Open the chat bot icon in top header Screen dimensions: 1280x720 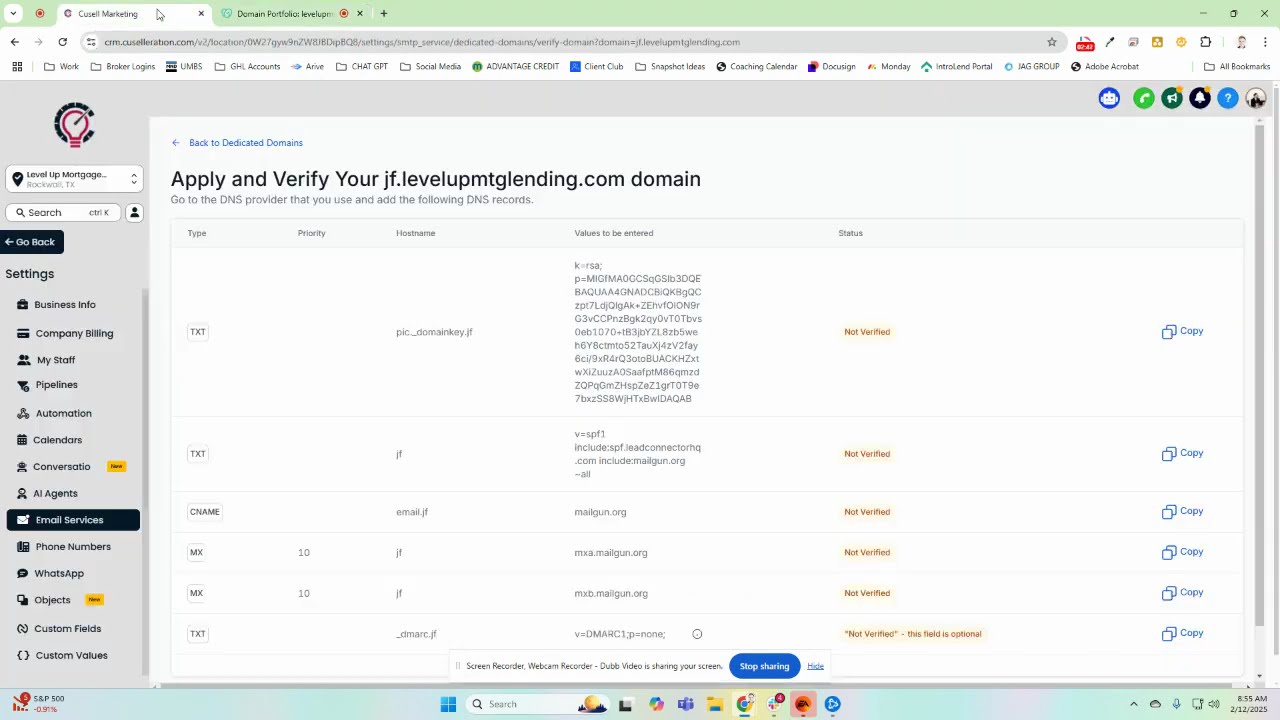(x=1109, y=98)
